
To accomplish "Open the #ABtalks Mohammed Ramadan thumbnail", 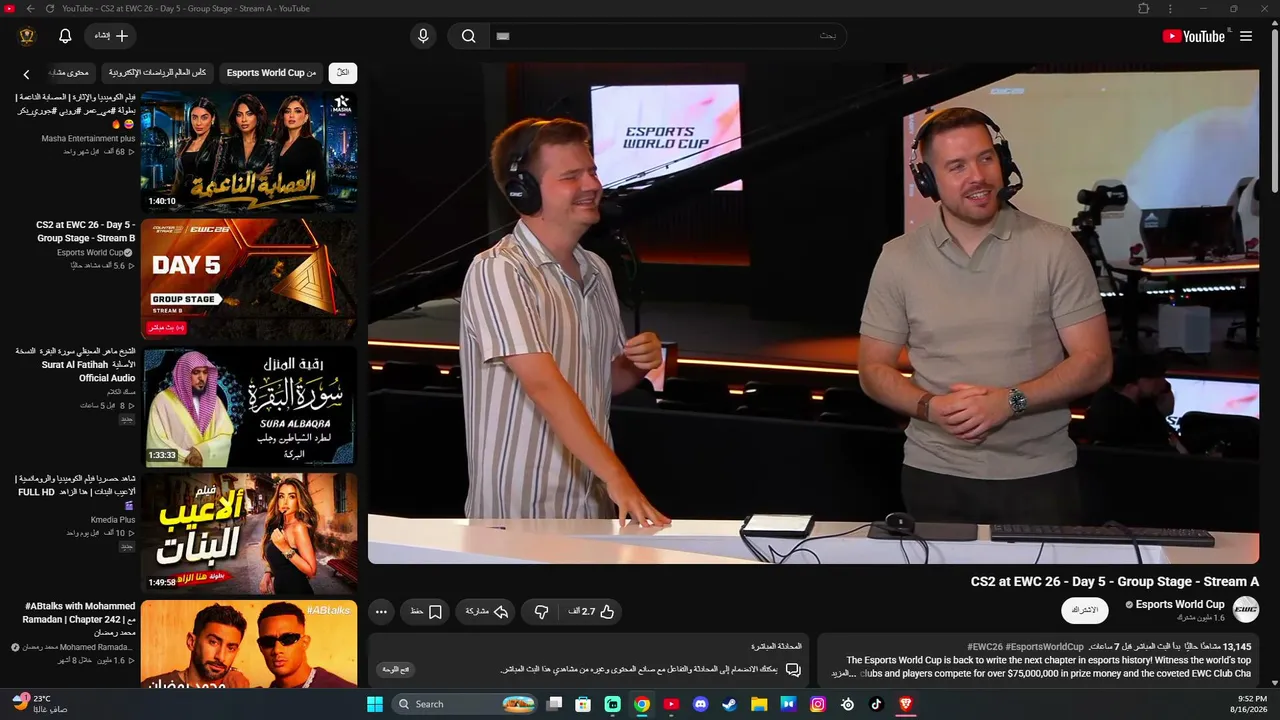I will 249,643.
